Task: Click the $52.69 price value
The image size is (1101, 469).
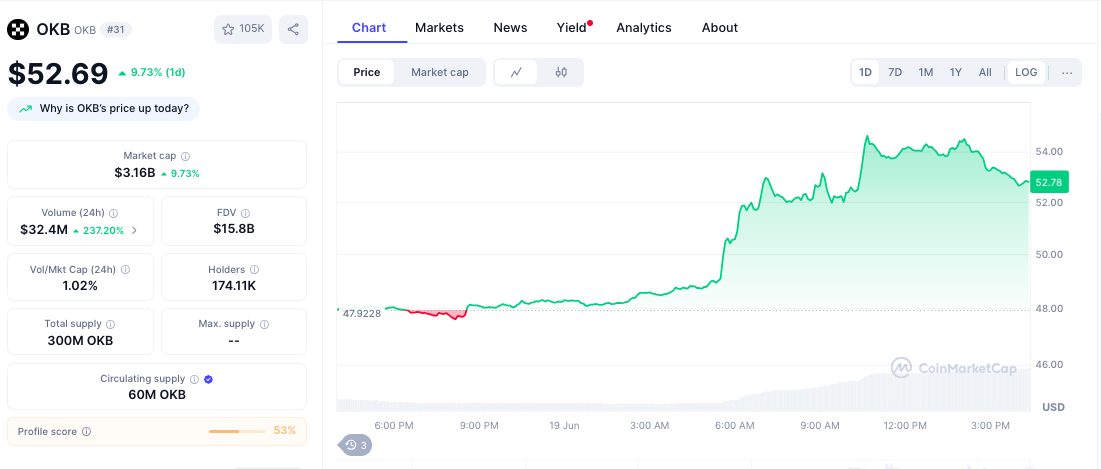Action: click(58, 73)
